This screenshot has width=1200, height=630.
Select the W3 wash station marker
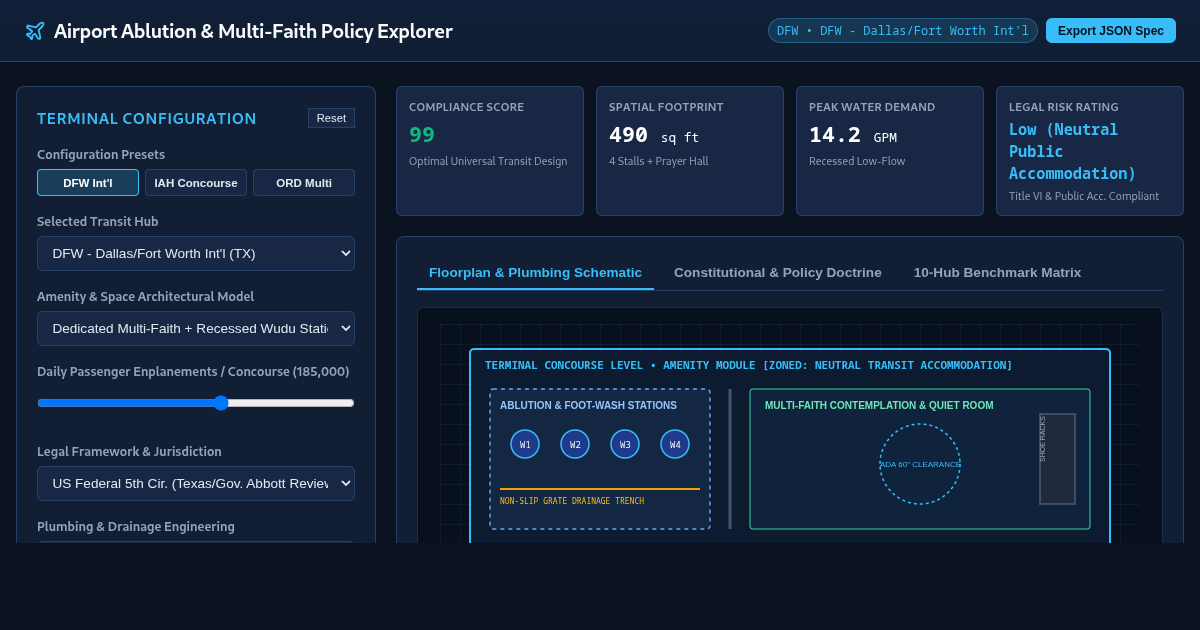(x=625, y=444)
